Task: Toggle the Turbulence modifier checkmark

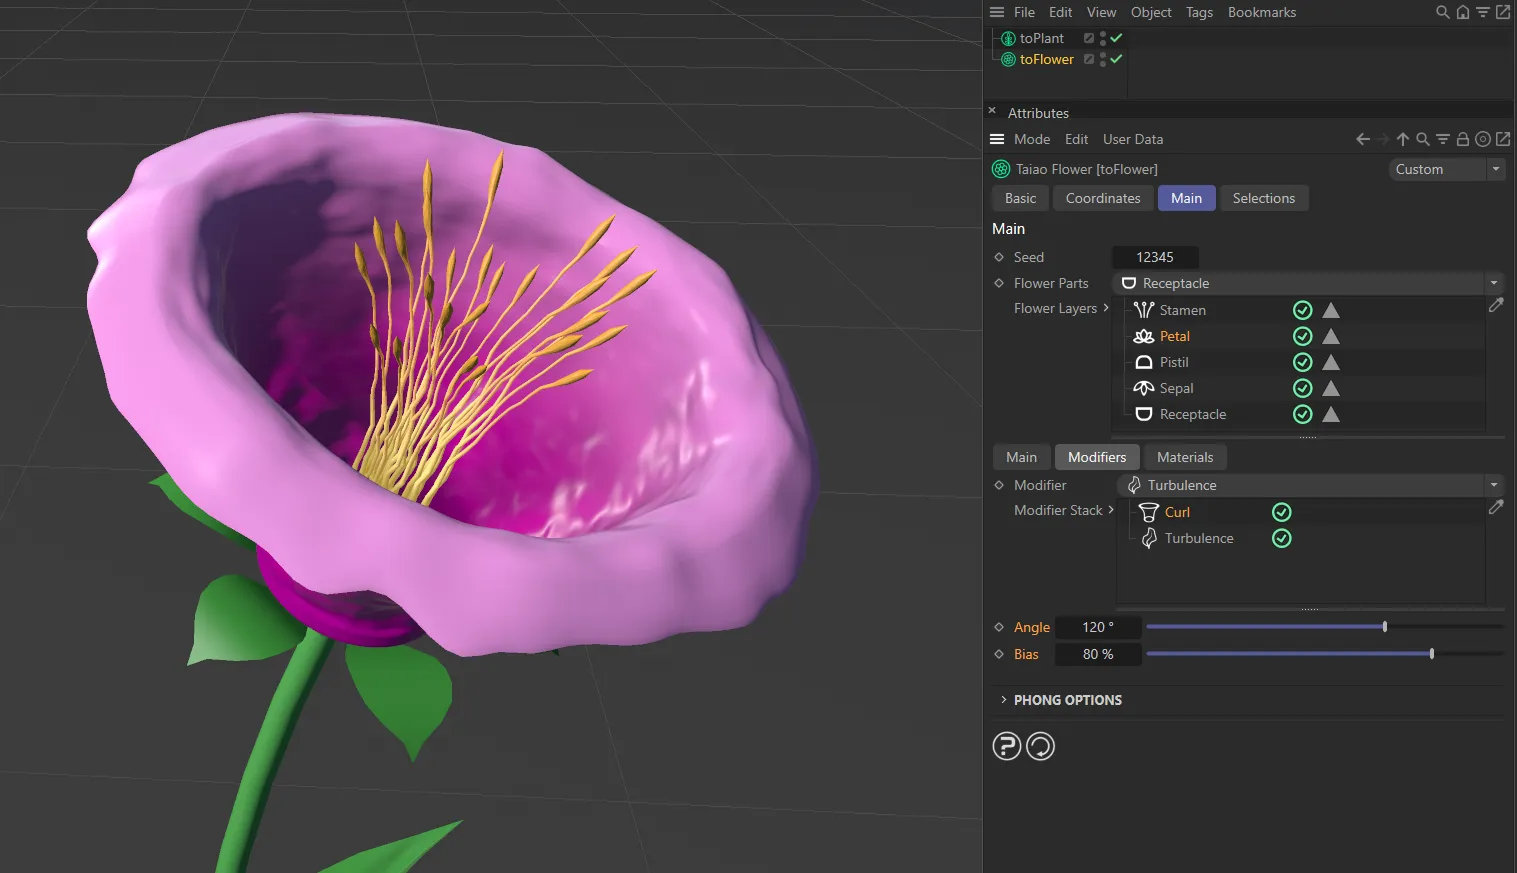Action: click(x=1281, y=538)
